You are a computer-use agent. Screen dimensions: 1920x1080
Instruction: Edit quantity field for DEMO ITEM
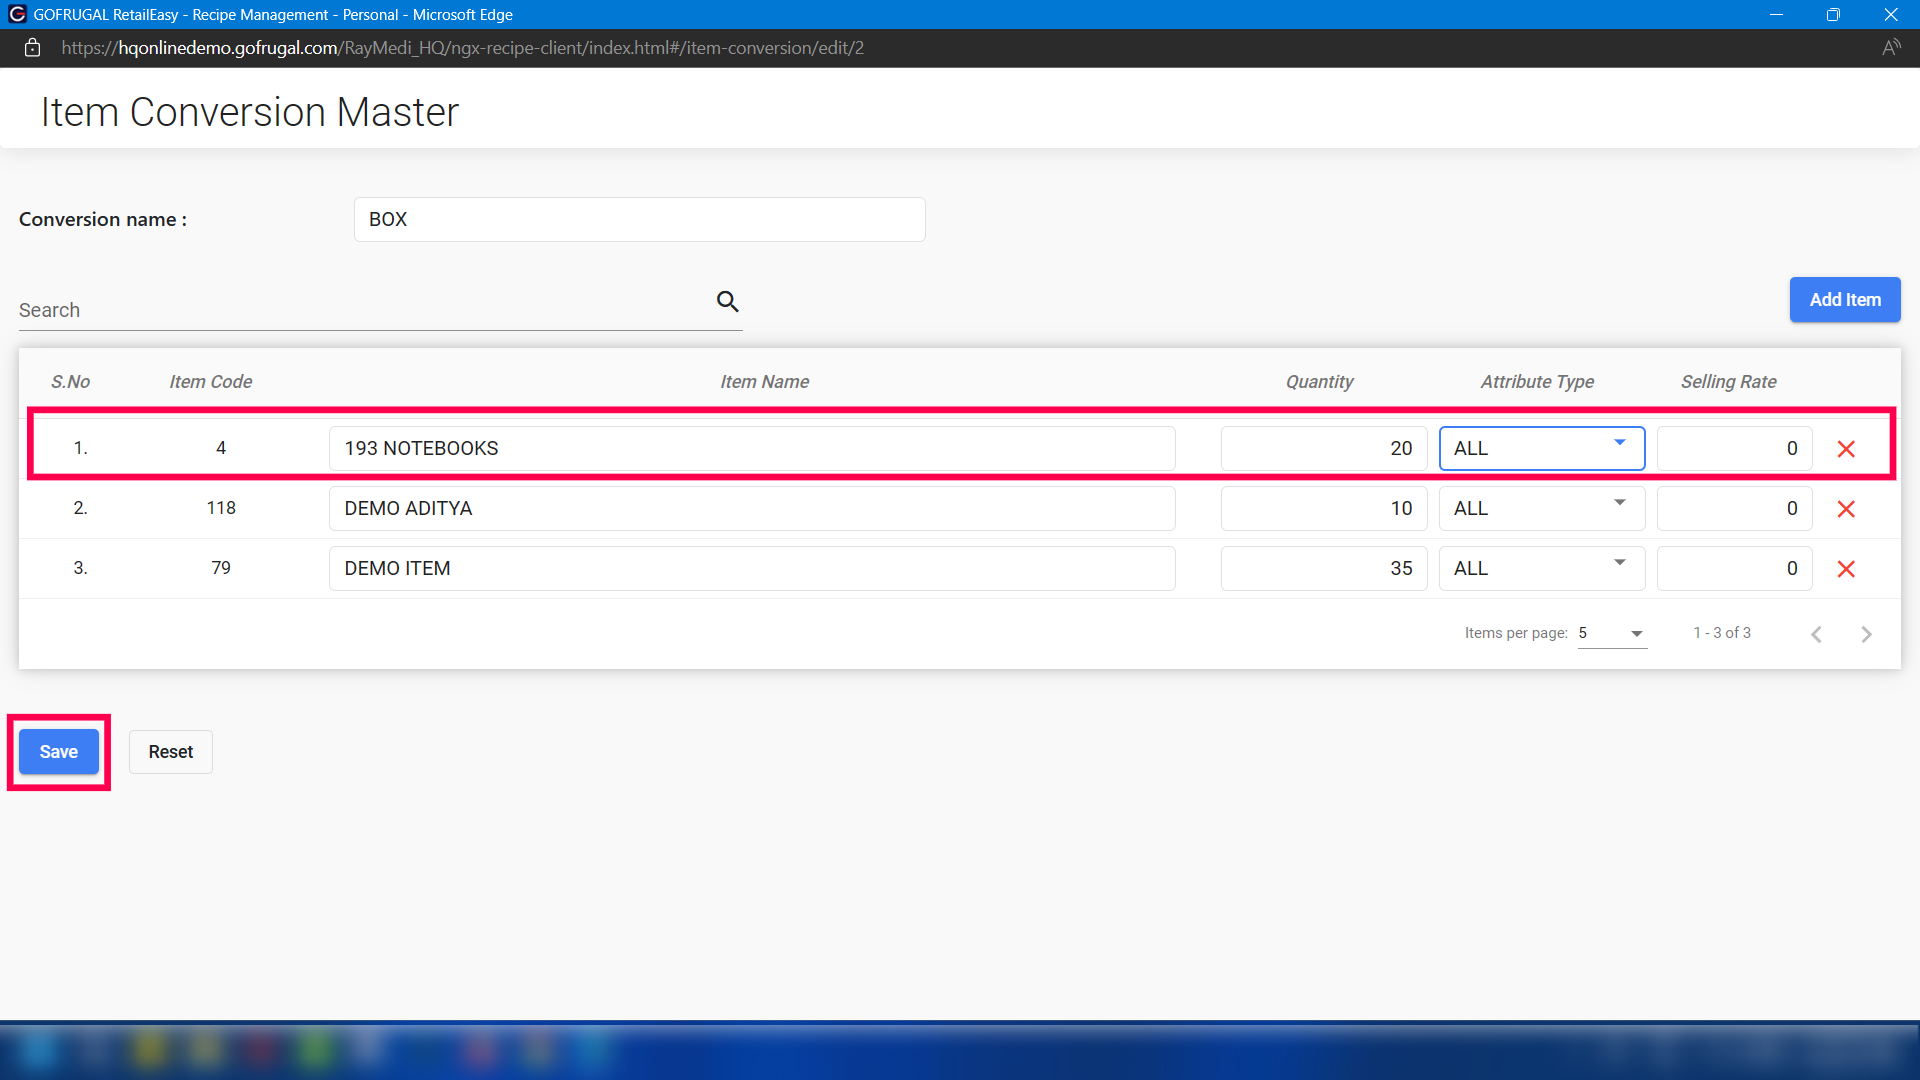pyautogui.click(x=1323, y=568)
